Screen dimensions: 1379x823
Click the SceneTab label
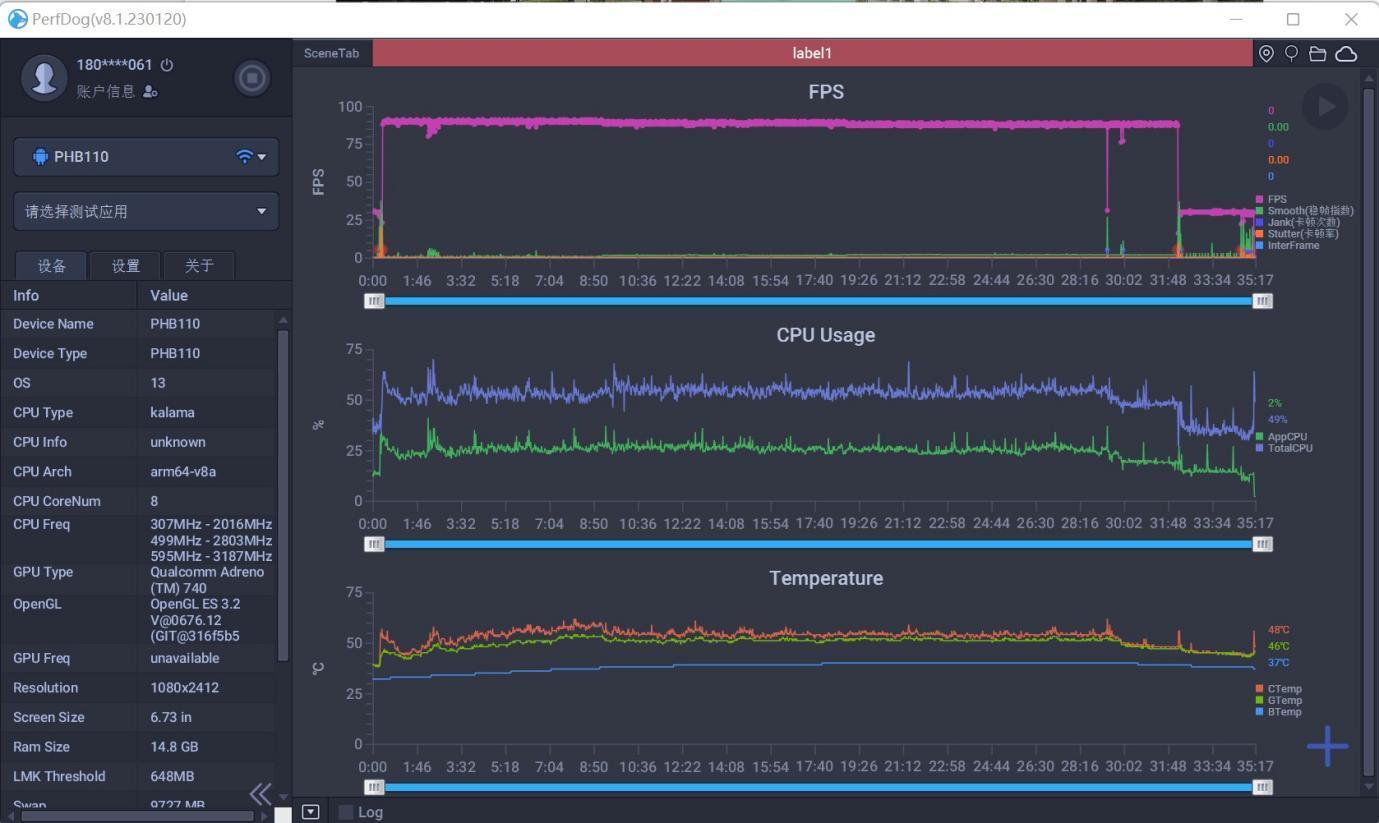pyautogui.click(x=332, y=53)
